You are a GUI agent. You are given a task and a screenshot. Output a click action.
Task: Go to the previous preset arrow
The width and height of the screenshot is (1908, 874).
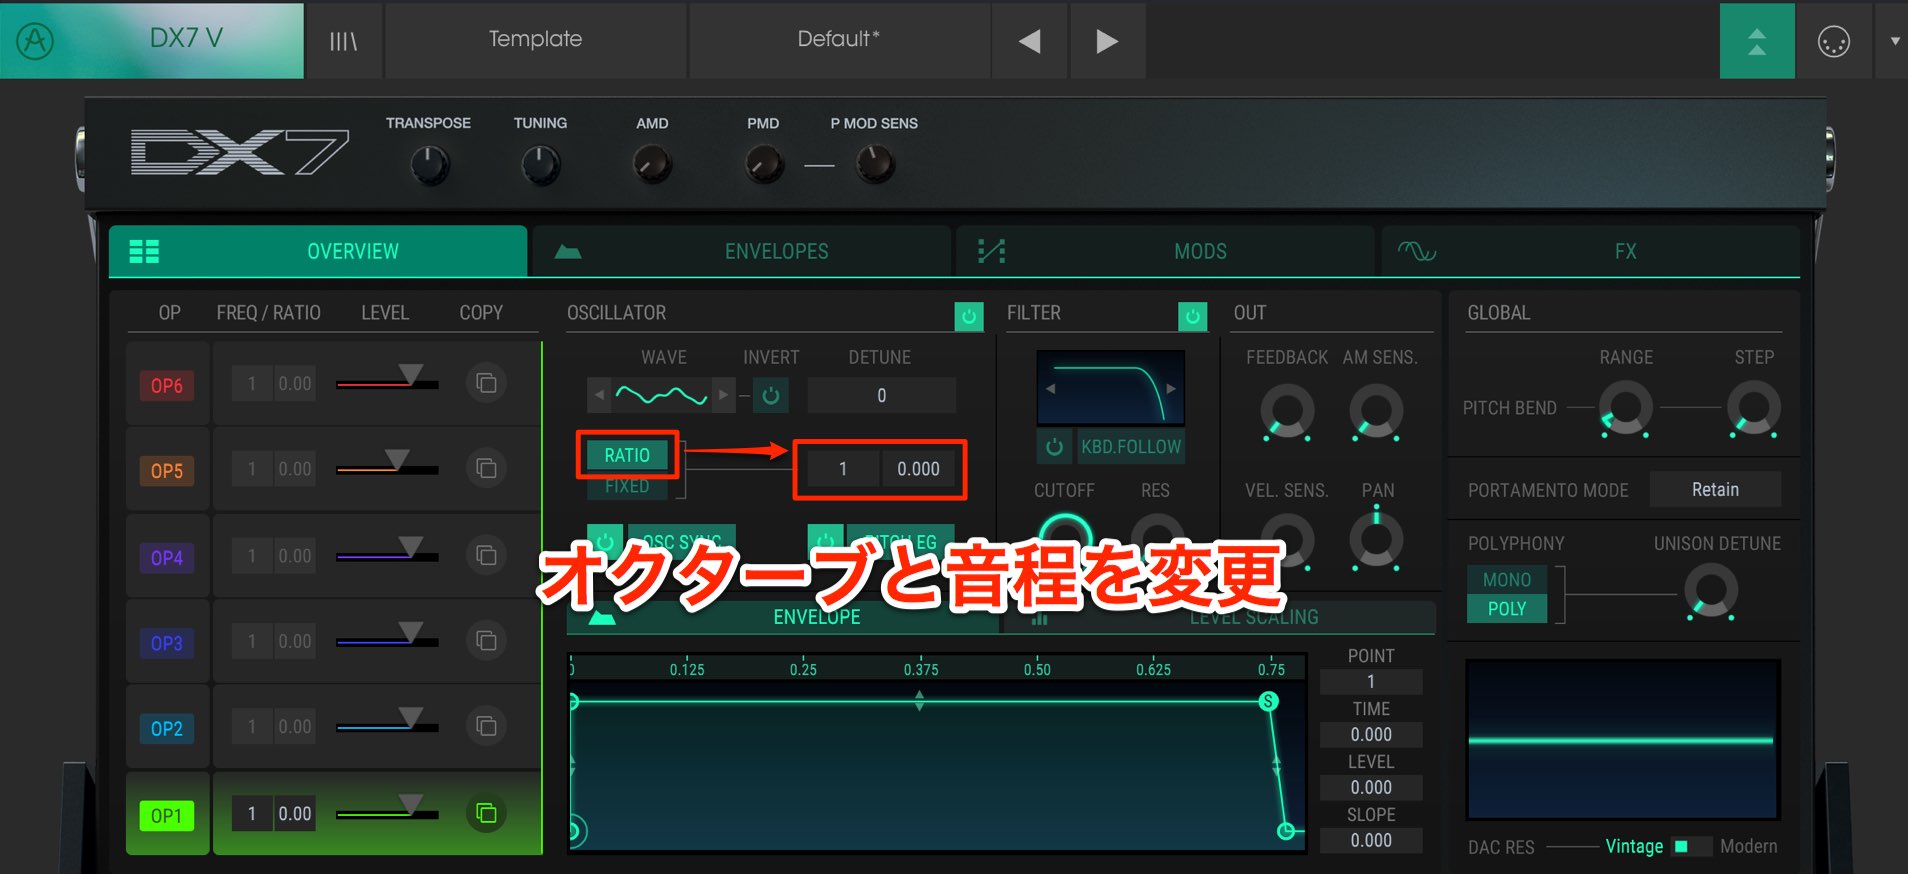1029,41
